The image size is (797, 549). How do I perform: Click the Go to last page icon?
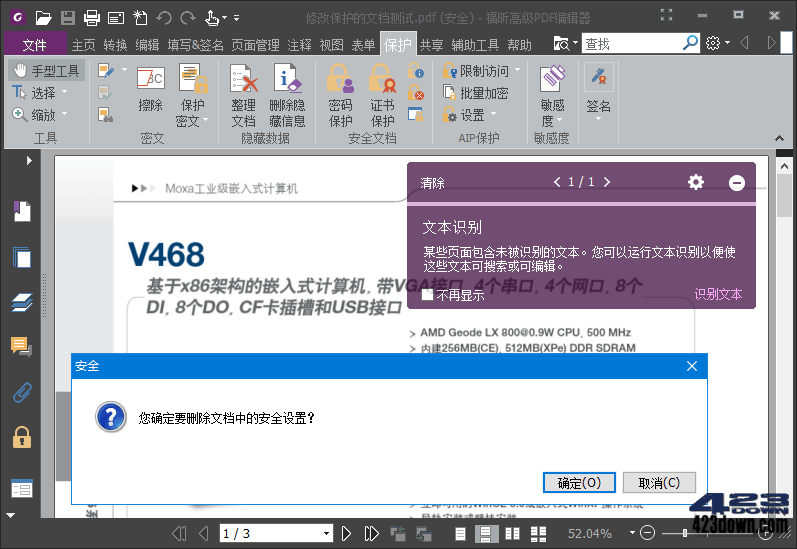pyautogui.click(x=372, y=533)
